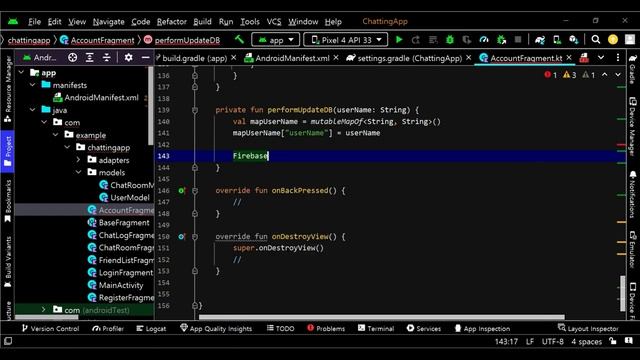The width and height of the screenshot is (640, 360).
Task: Hide the Project panel with minus icon
Action: (x=145, y=58)
